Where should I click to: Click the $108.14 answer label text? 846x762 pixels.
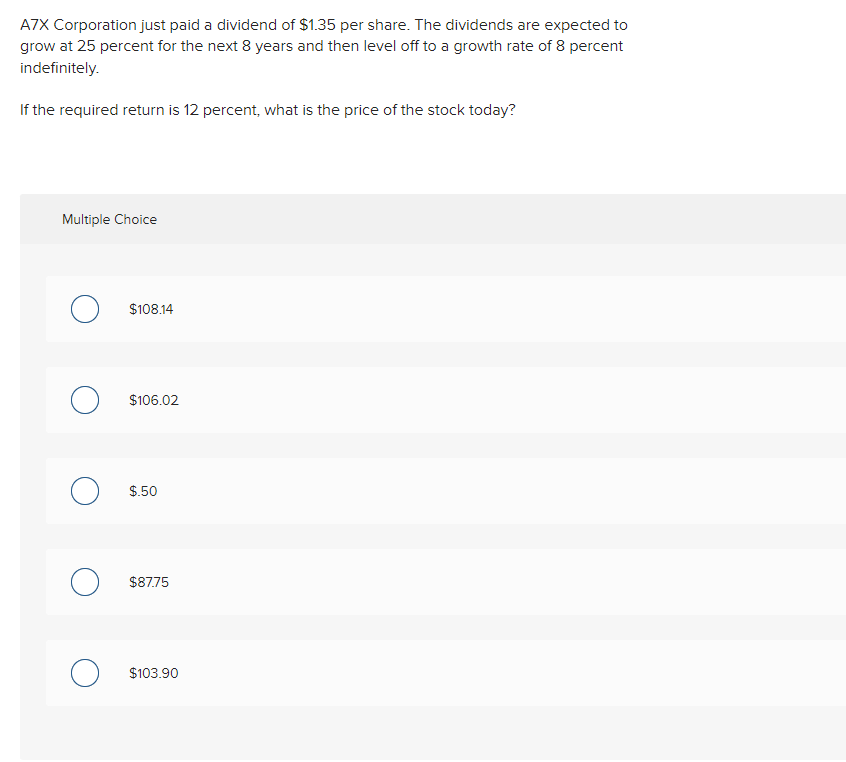click(x=151, y=309)
